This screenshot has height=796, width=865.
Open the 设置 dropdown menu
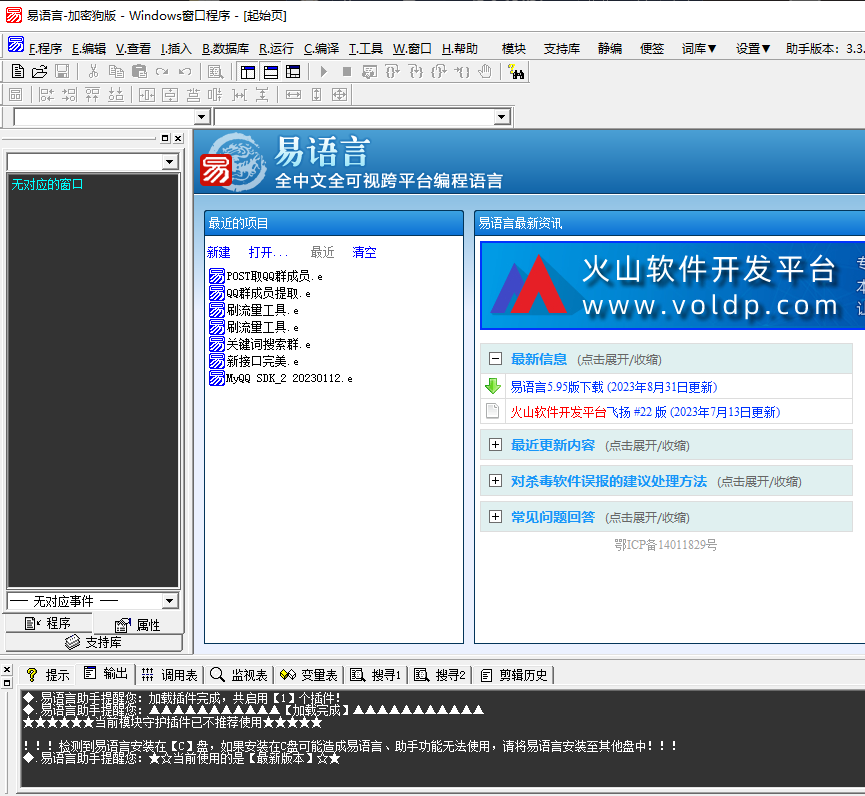click(x=753, y=49)
